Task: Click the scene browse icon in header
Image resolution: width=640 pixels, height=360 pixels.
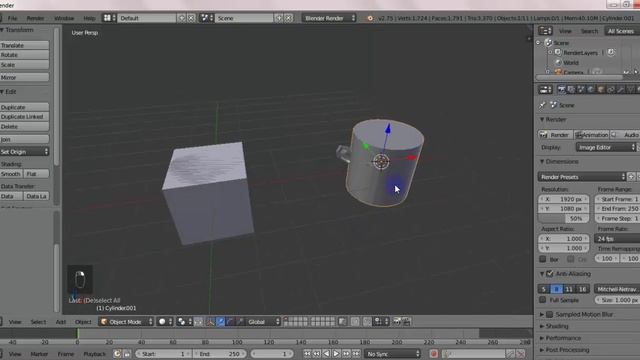Action: [x=207, y=18]
